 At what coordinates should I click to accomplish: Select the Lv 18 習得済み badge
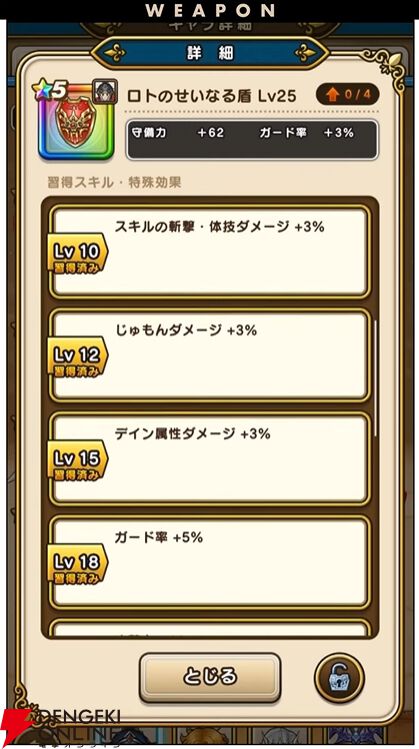click(77, 565)
